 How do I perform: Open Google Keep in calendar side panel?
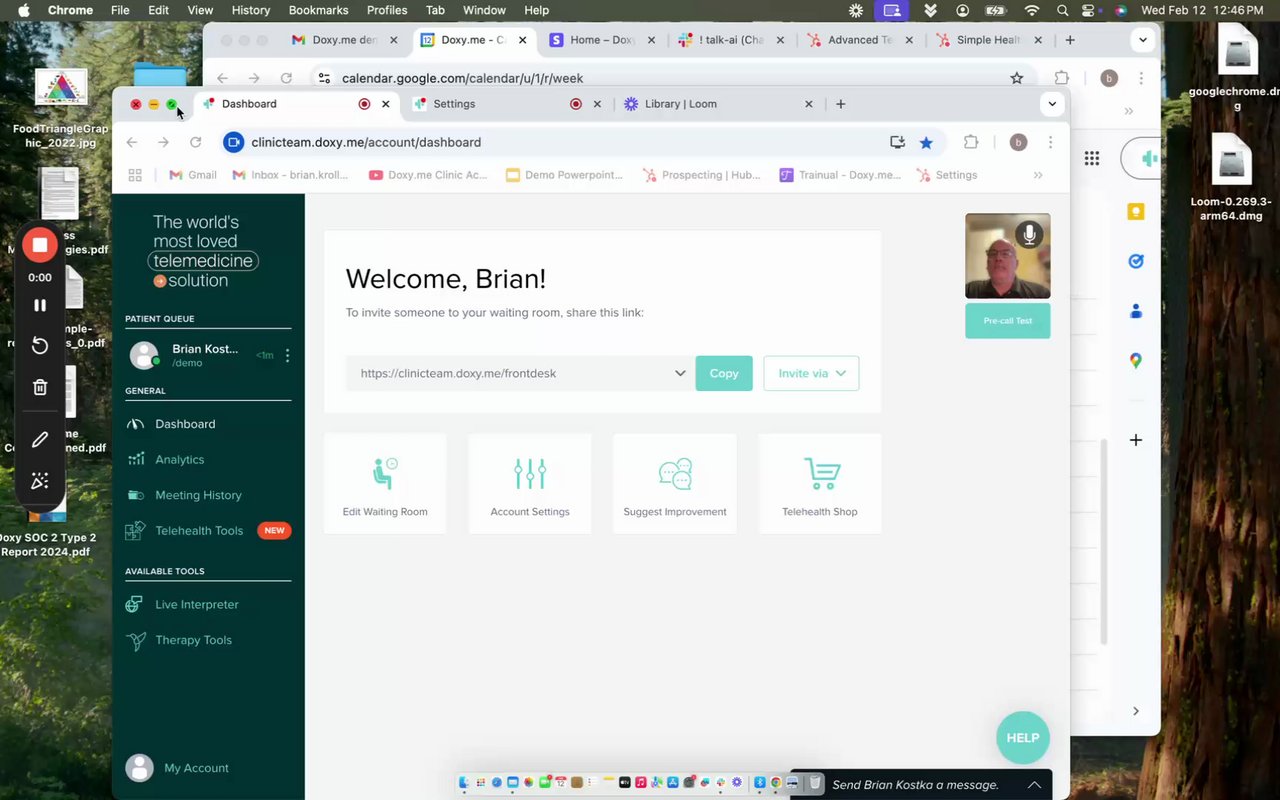click(1136, 211)
